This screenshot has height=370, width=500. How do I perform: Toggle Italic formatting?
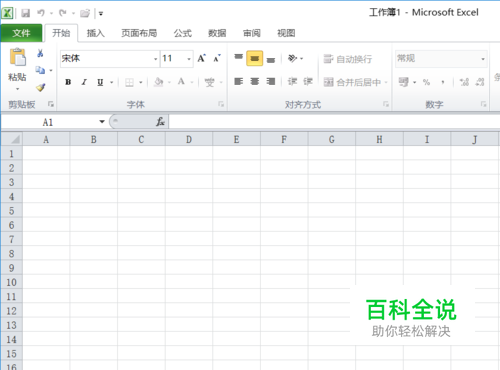click(x=84, y=82)
